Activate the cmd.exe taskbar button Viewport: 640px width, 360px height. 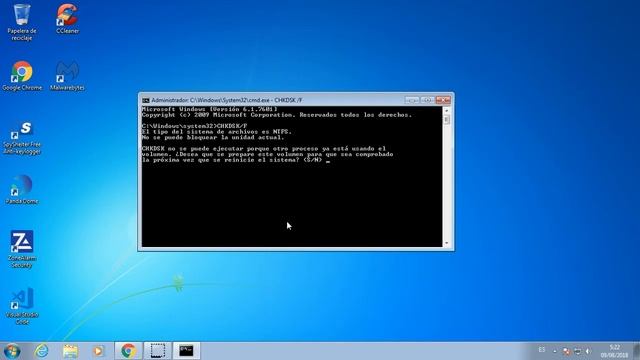(x=186, y=351)
